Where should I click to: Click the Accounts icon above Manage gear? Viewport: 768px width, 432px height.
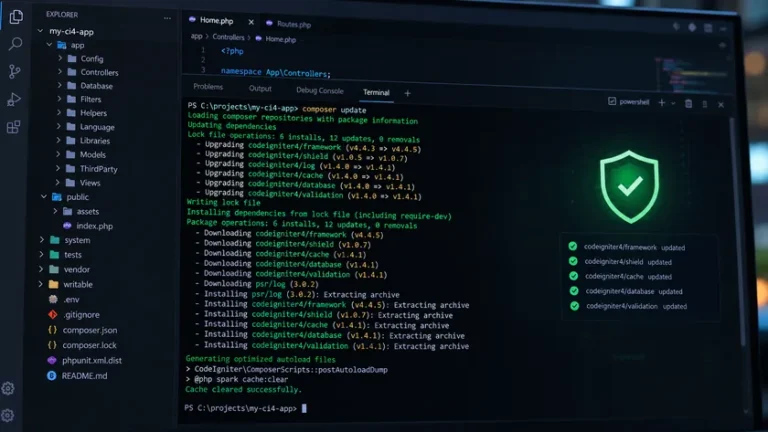click(8, 388)
